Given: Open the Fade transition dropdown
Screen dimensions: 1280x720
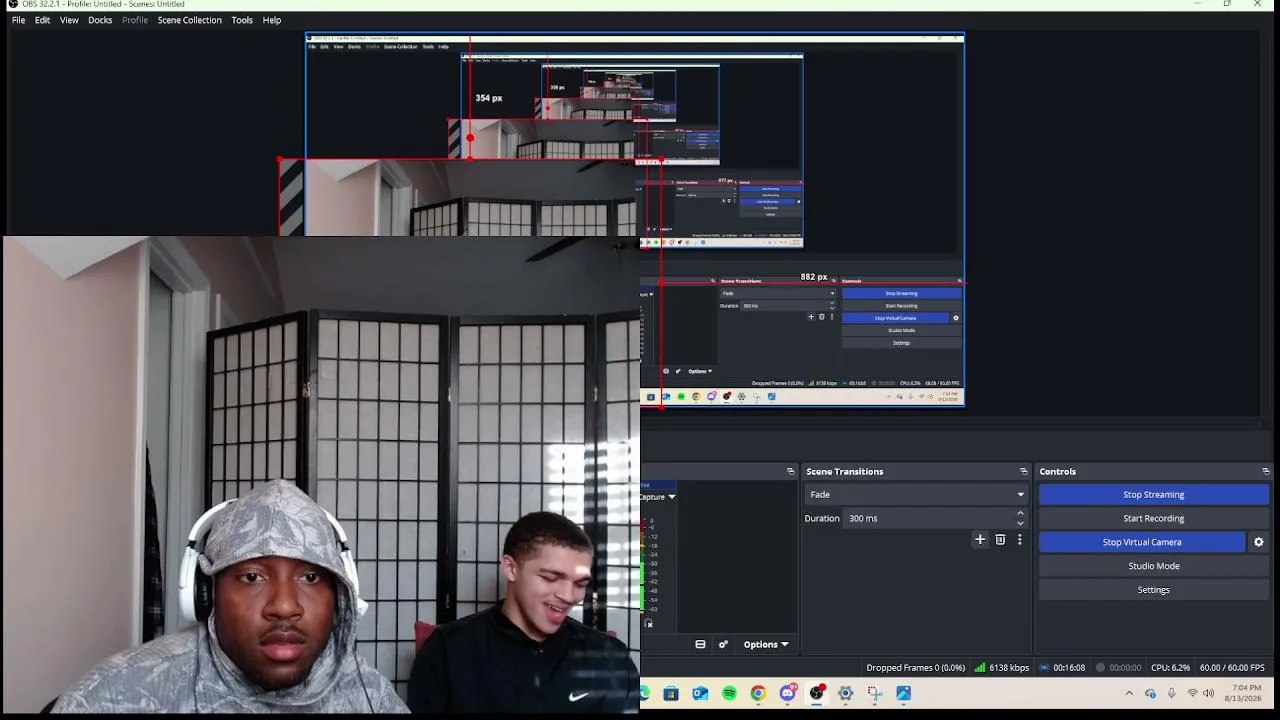Looking at the screenshot, I should click(x=916, y=494).
